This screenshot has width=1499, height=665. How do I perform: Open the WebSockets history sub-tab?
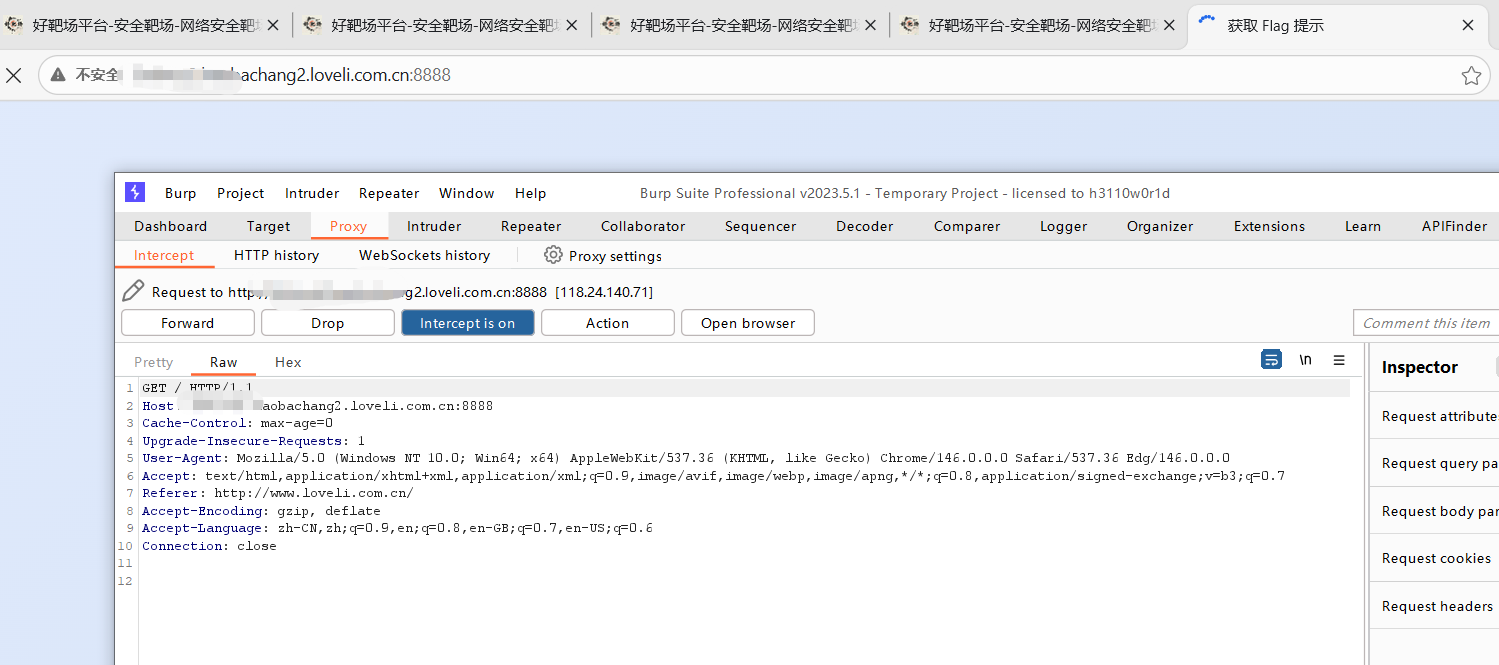click(x=424, y=255)
